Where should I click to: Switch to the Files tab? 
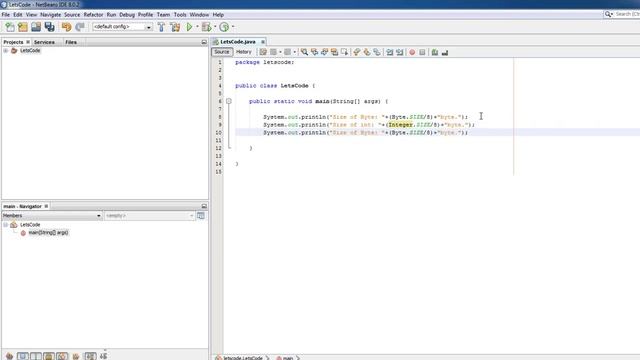click(x=71, y=42)
